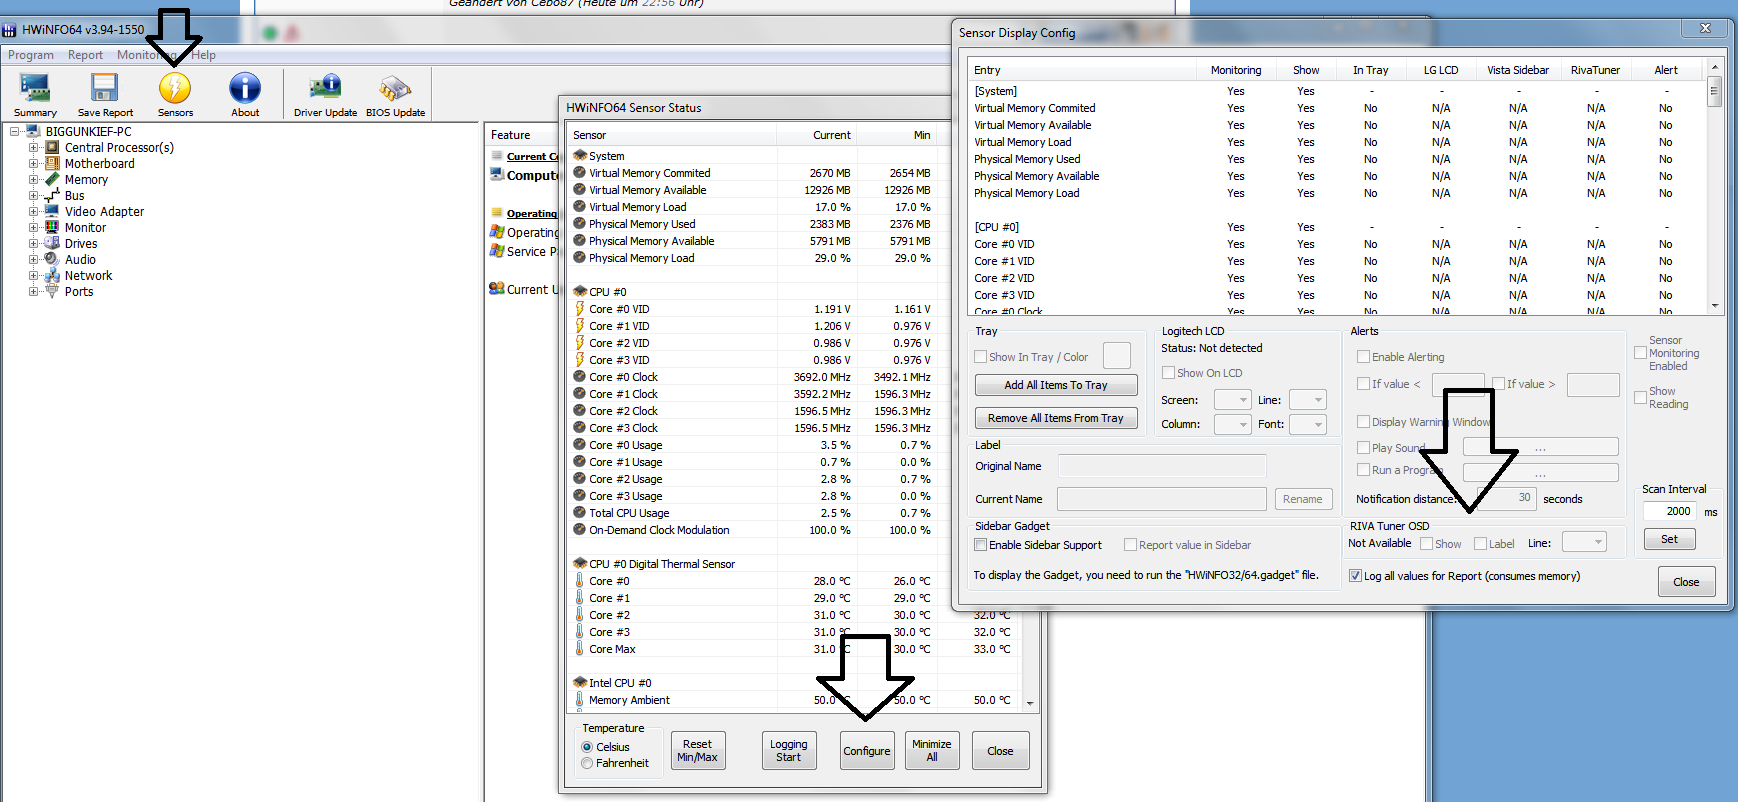
Task: Click the Set scan interval button
Action: (1669, 539)
